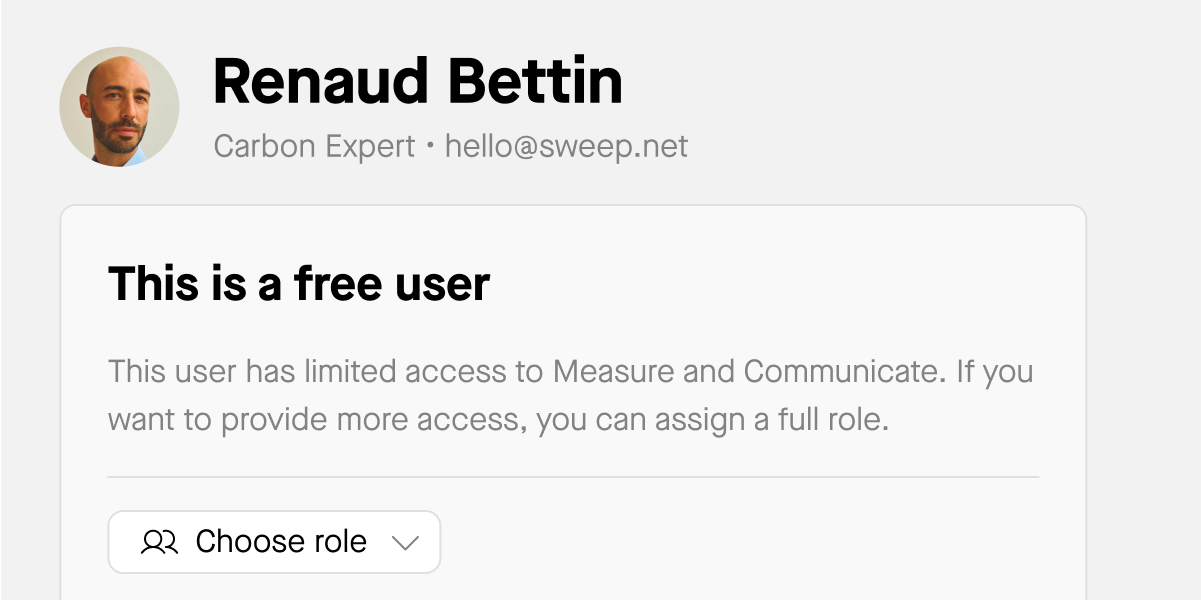The width and height of the screenshot is (1201, 600).
Task: Click the dot separator before the email
Action: (x=430, y=147)
